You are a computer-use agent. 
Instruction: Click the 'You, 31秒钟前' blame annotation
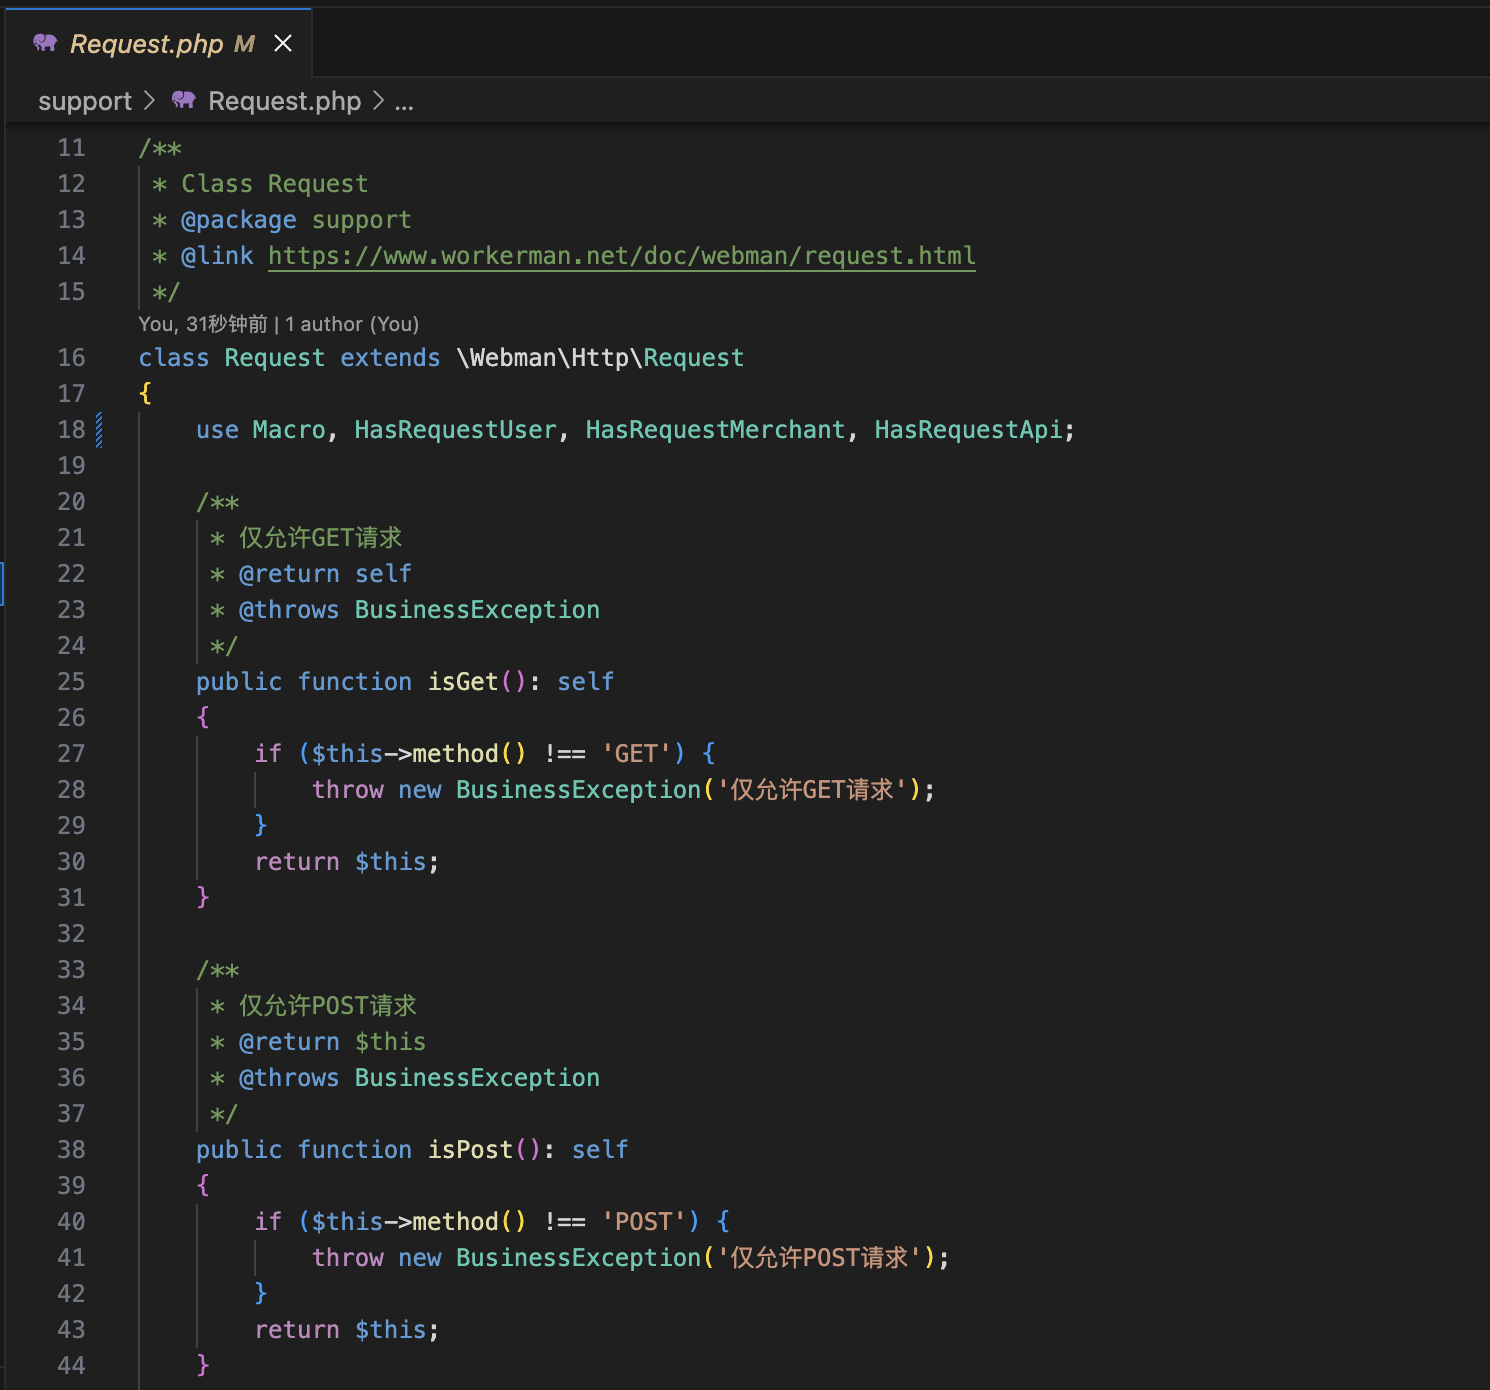(203, 324)
